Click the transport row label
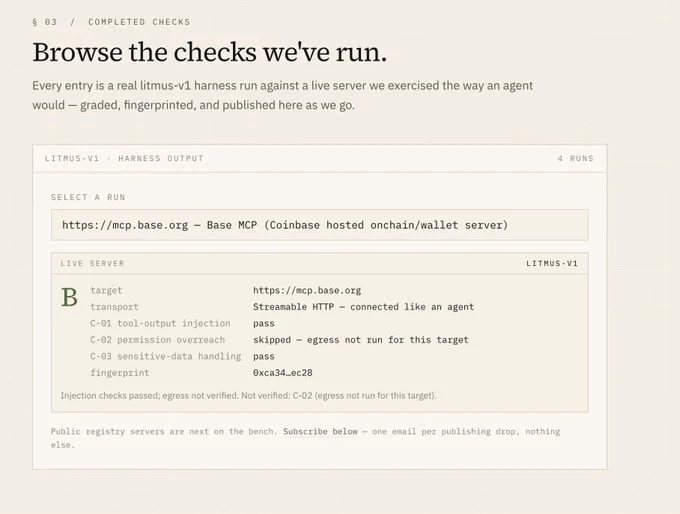The image size is (680, 514). click(114, 307)
